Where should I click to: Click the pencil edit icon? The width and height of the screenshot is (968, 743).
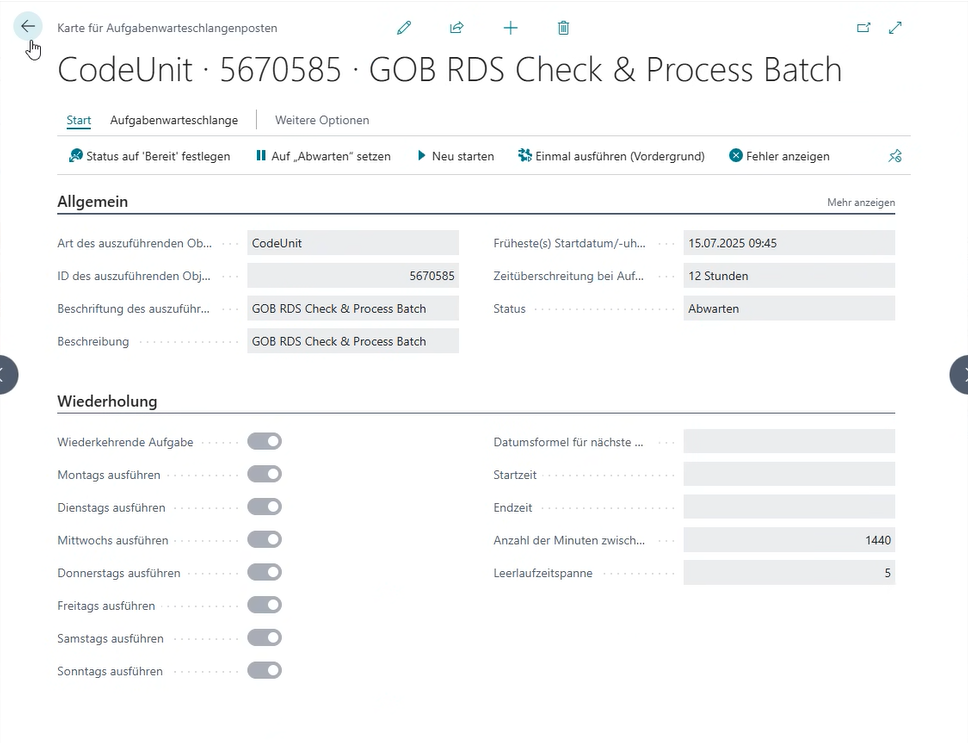[404, 28]
